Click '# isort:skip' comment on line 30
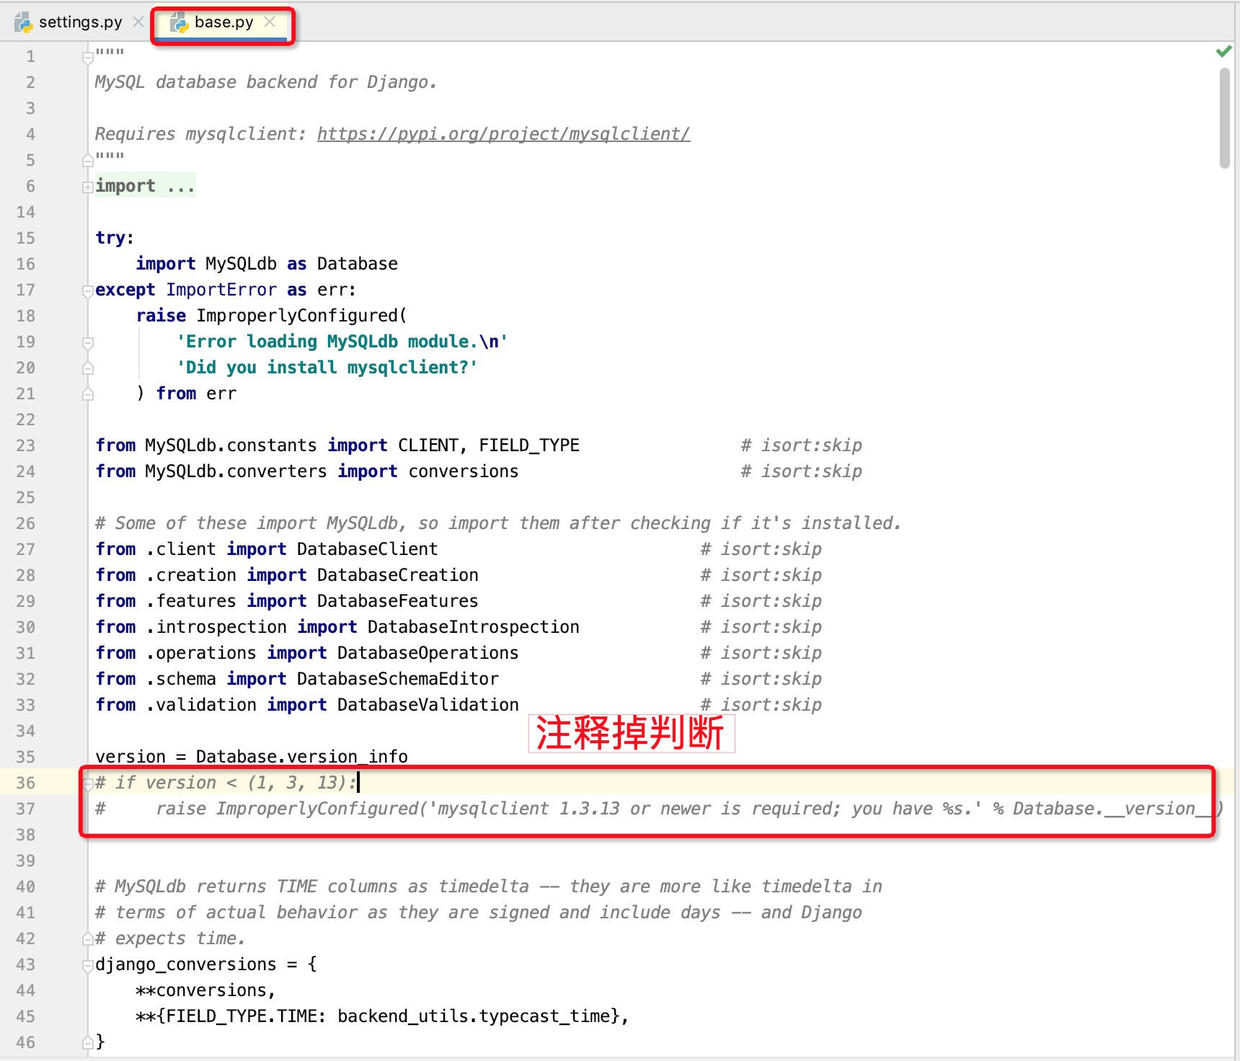 (761, 628)
